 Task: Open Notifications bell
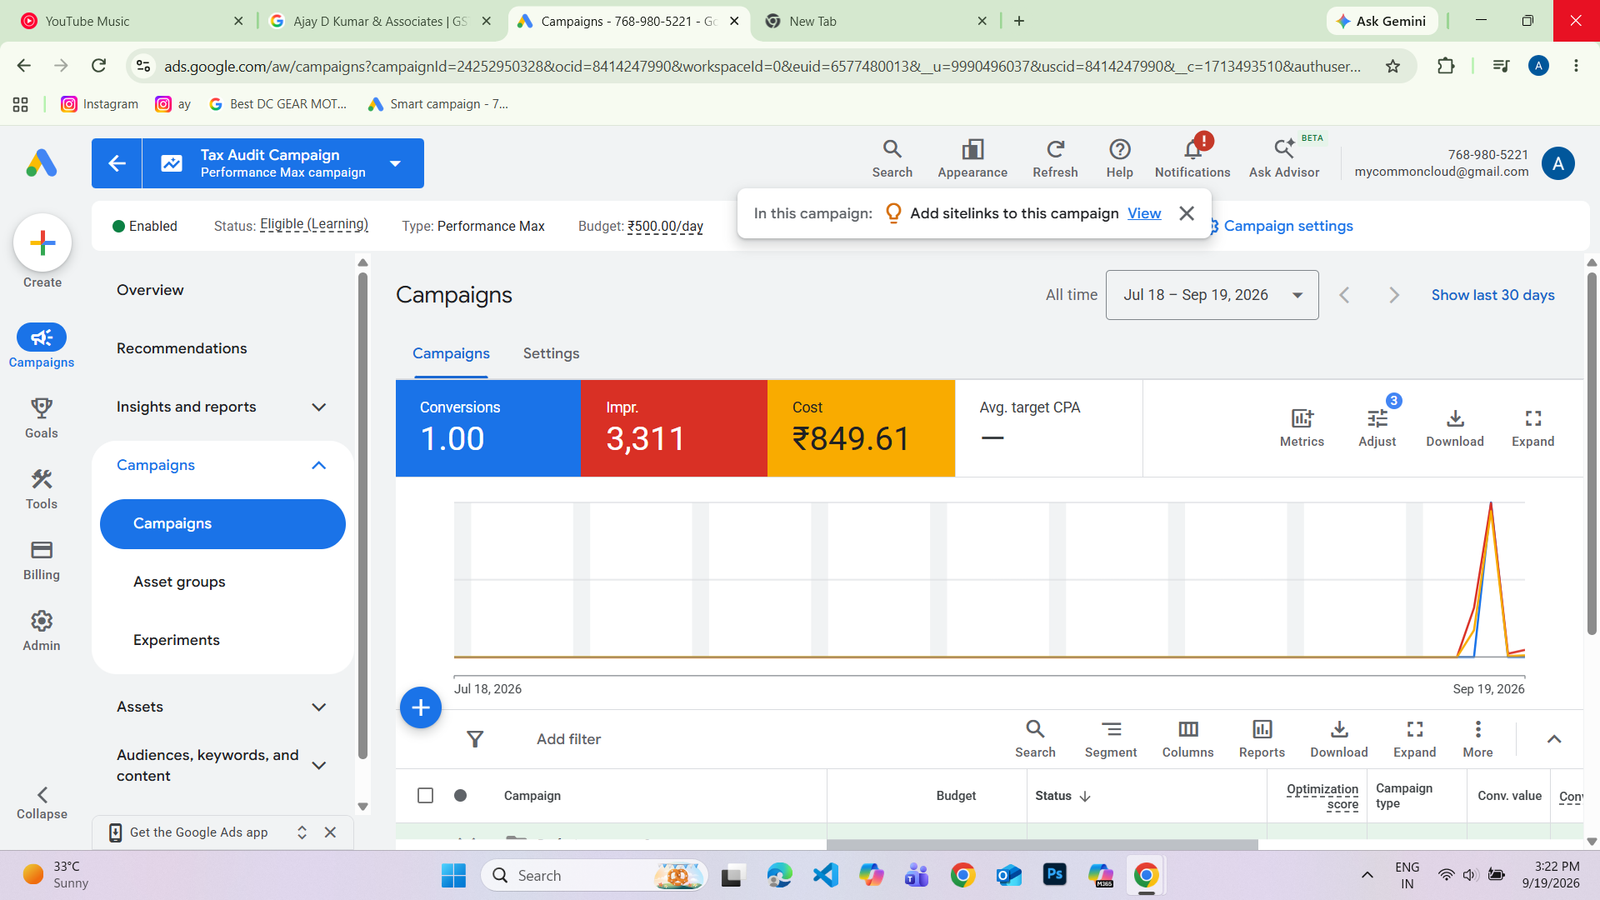coord(1192,159)
